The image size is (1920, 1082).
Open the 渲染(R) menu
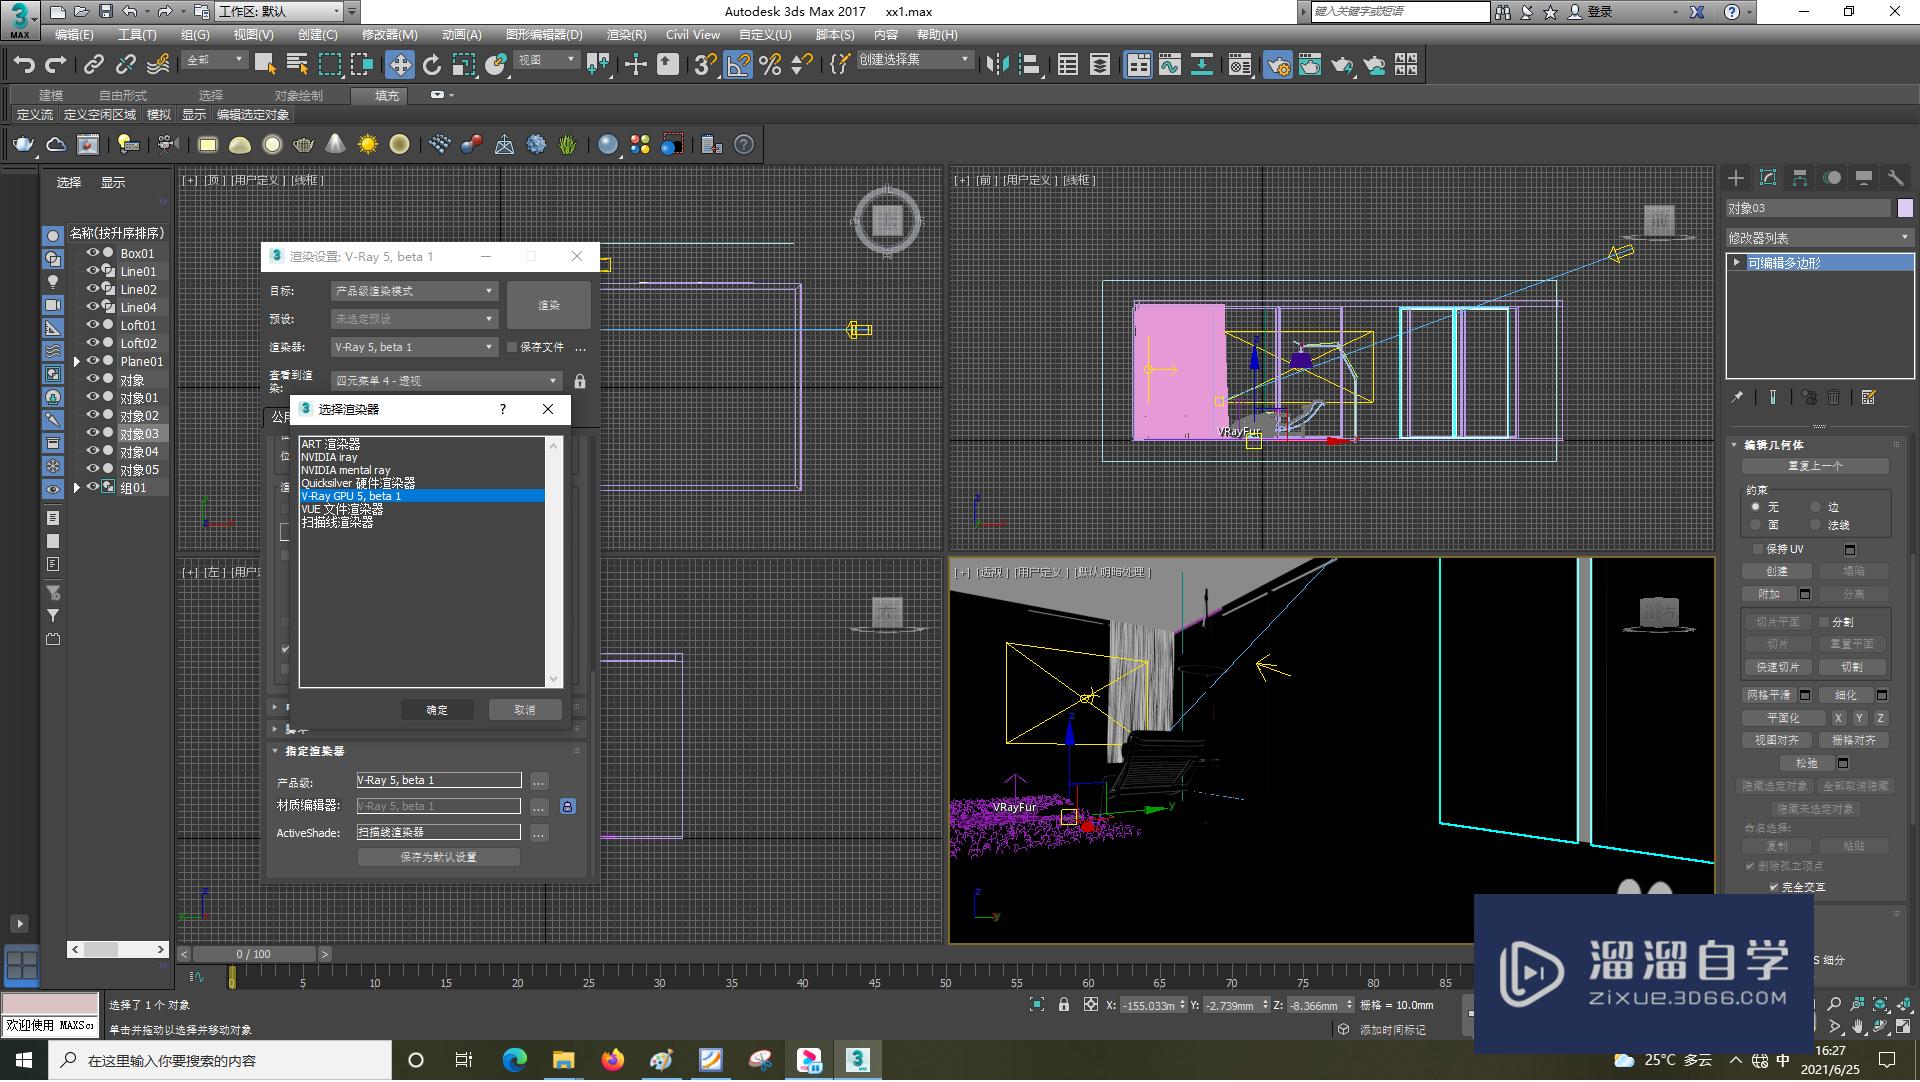[x=626, y=35]
